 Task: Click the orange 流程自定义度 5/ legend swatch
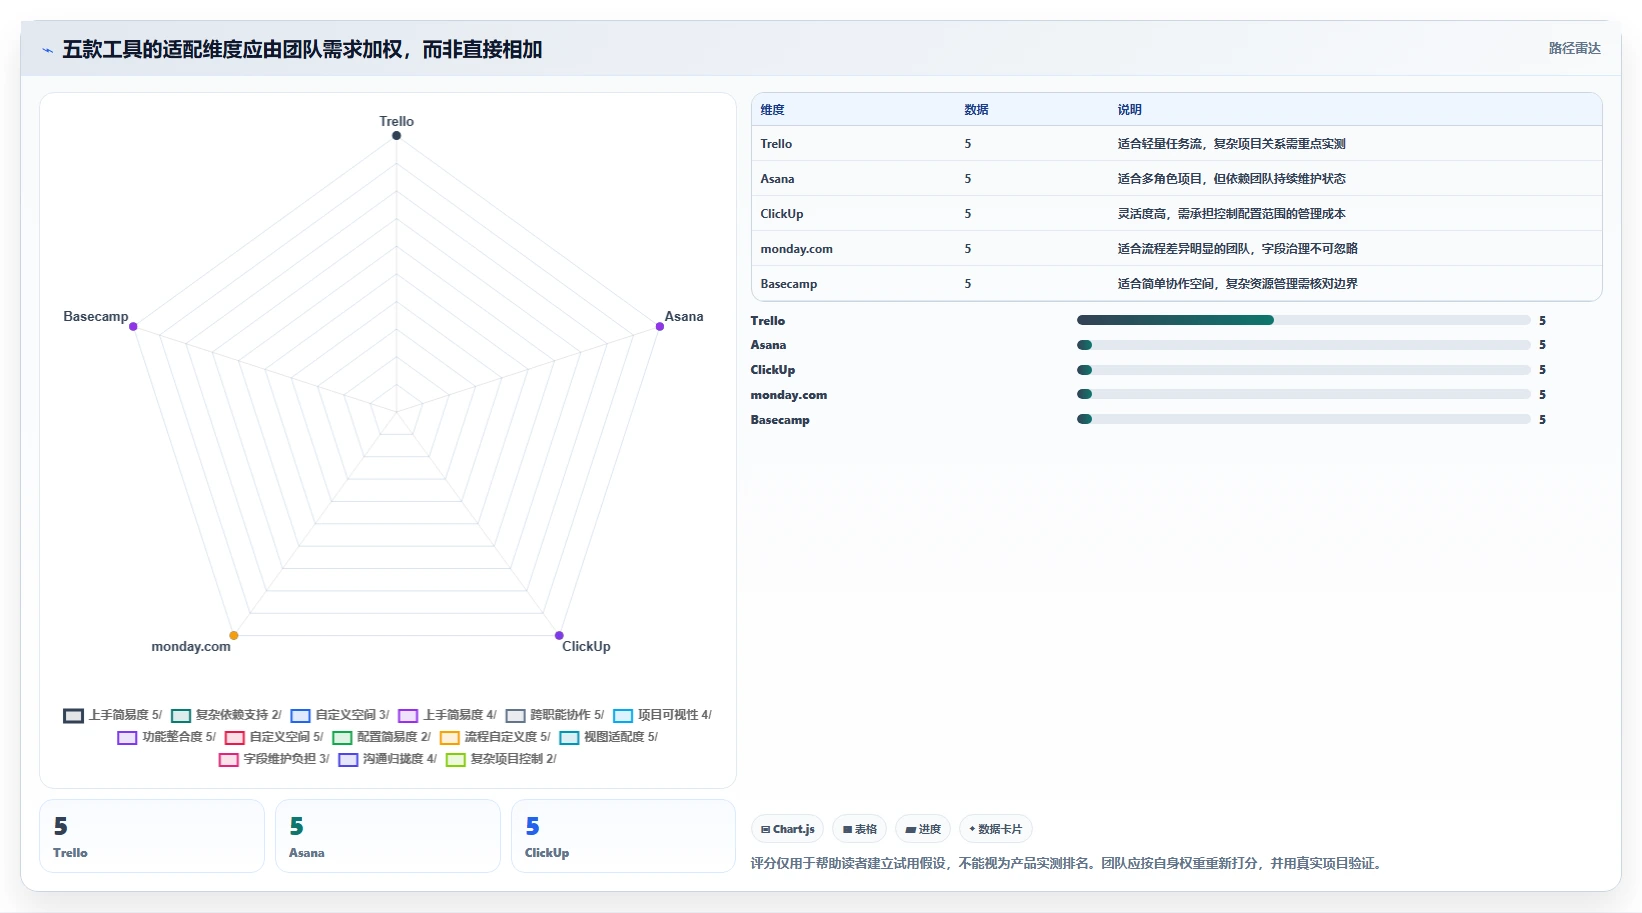(450, 738)
